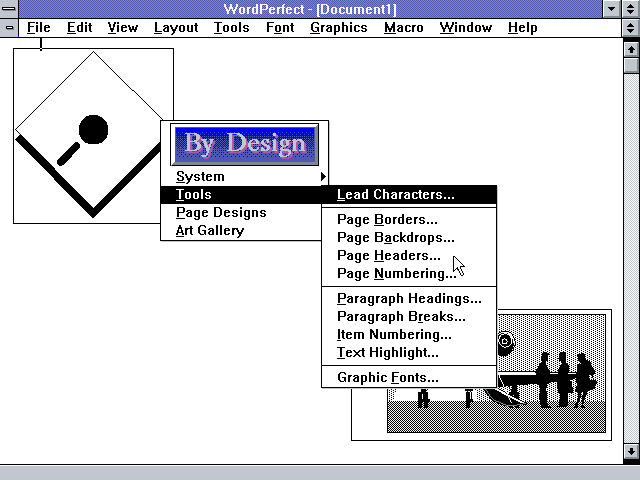The height and width of the screenshot is (480, 640).
Task: Open the Graphics menu
Action: (338, 28)
